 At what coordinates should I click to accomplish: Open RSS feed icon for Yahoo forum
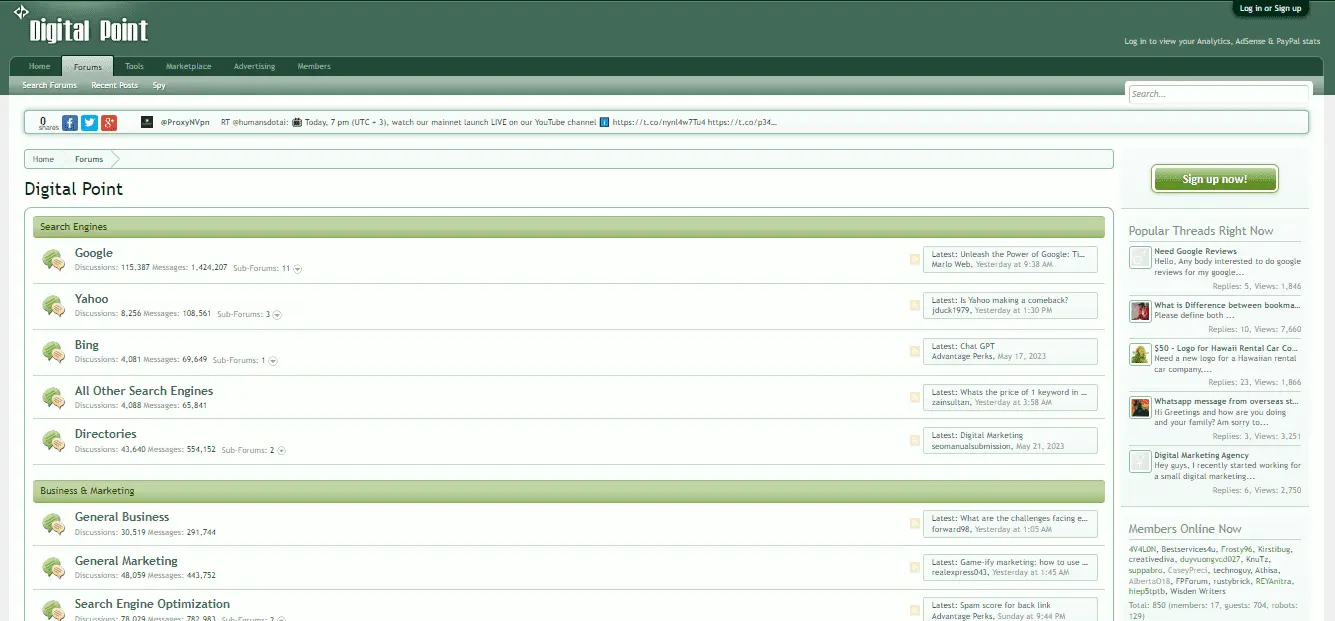point(914,306)
